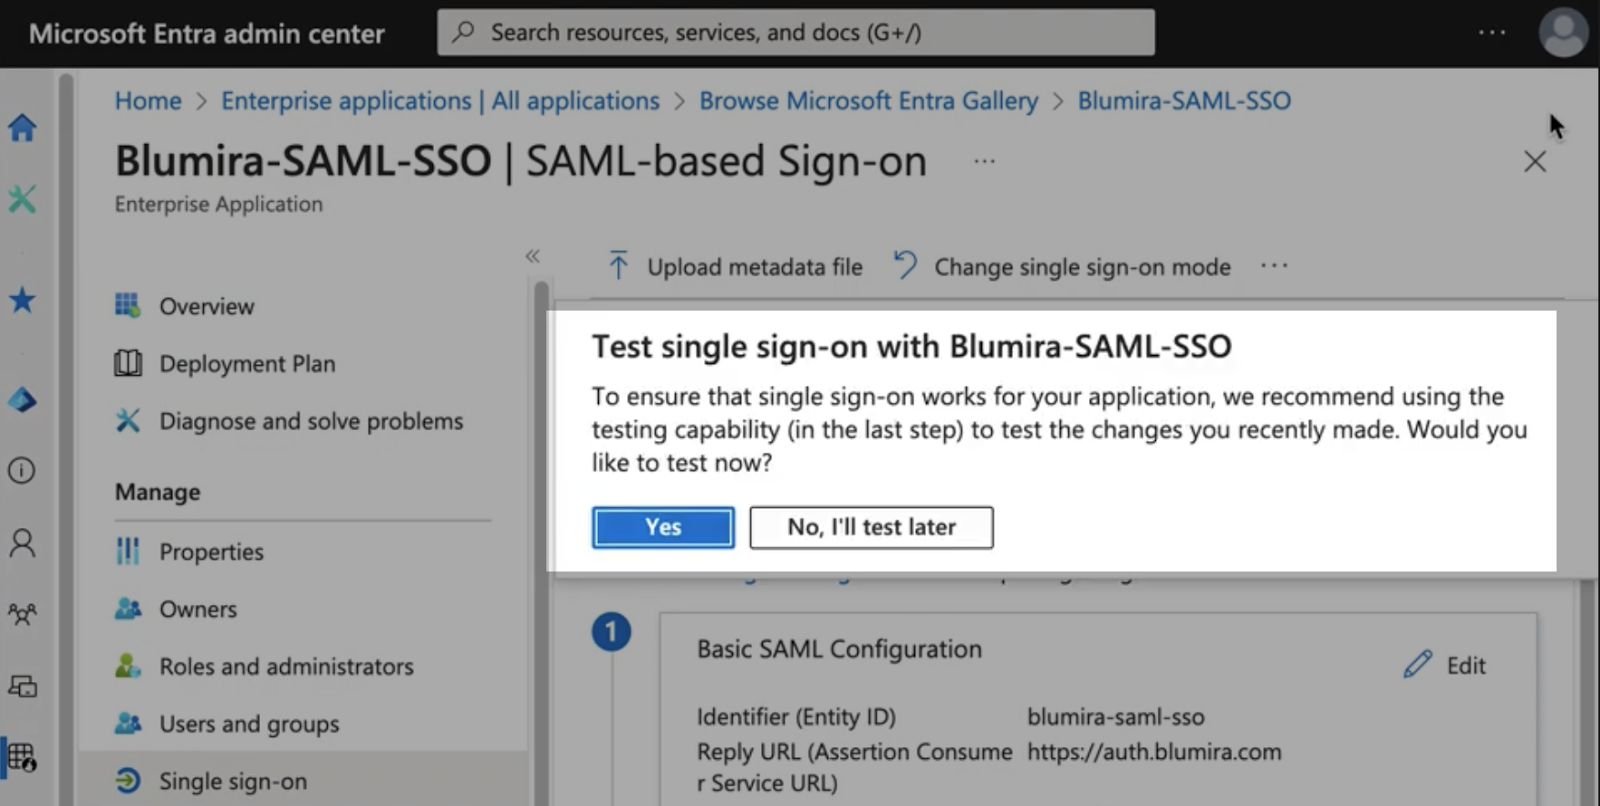This screenshot has width=1600, height=806.
Task: Click Change single sign-on mode
Action: click(x=1062, y=267)
